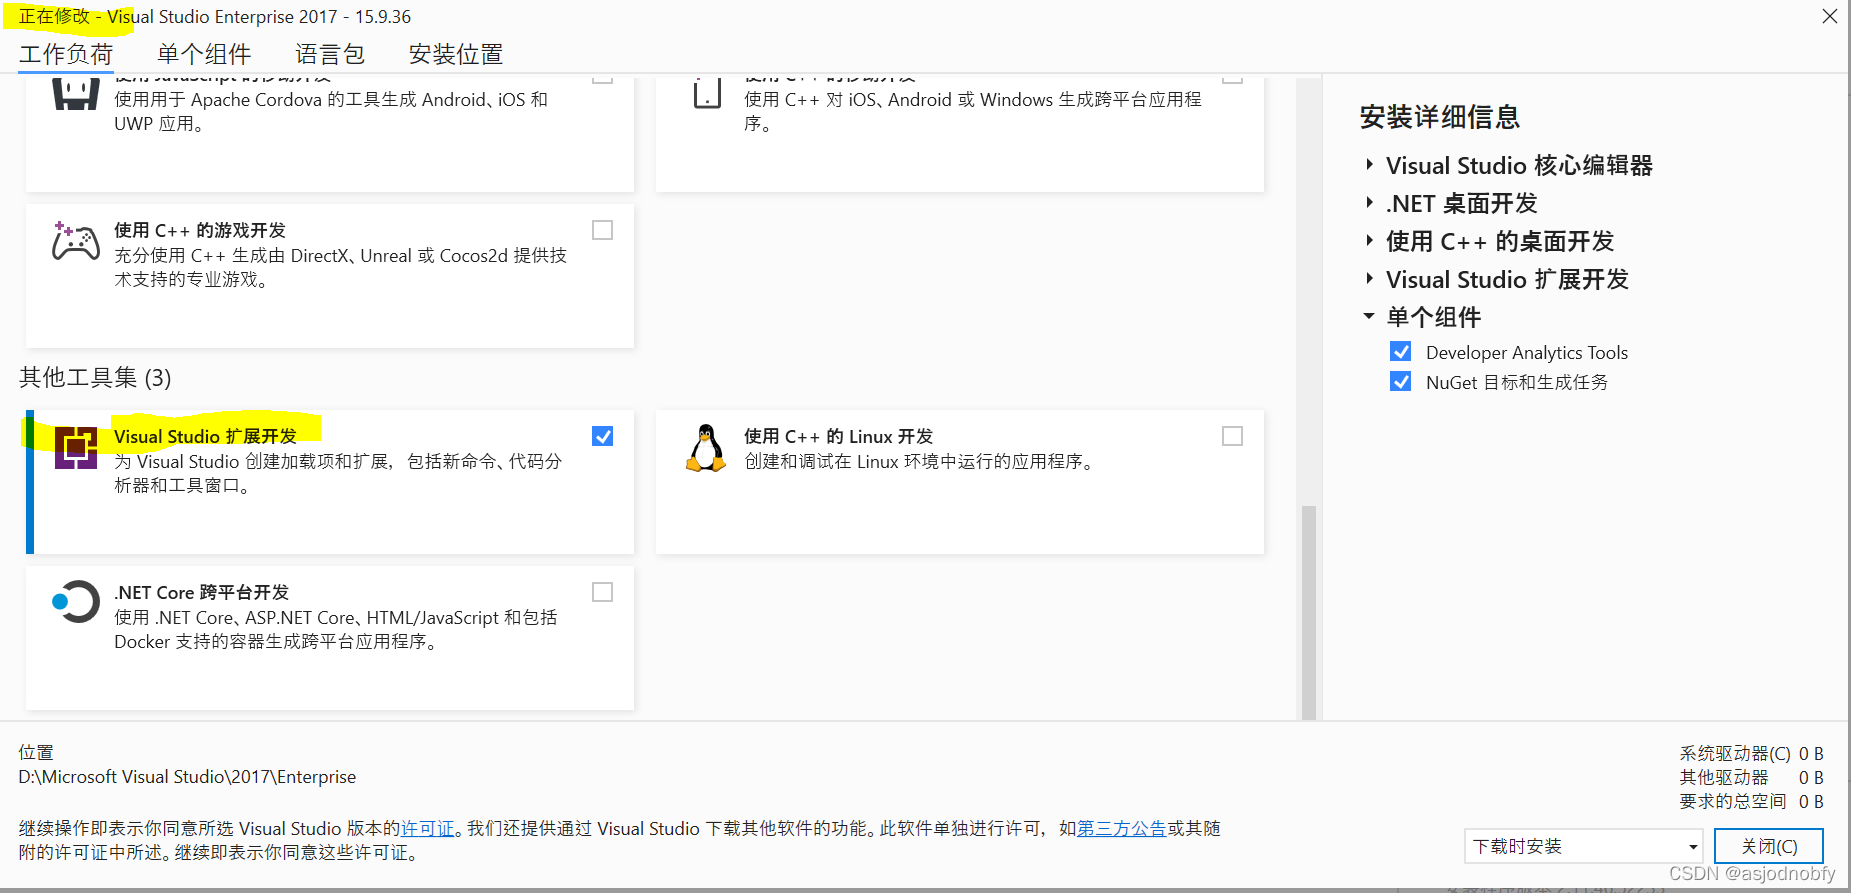The width and height of the screenshot is (1851, 893).
Task: Click the Cordova workload description text
Action: point(331,111)
